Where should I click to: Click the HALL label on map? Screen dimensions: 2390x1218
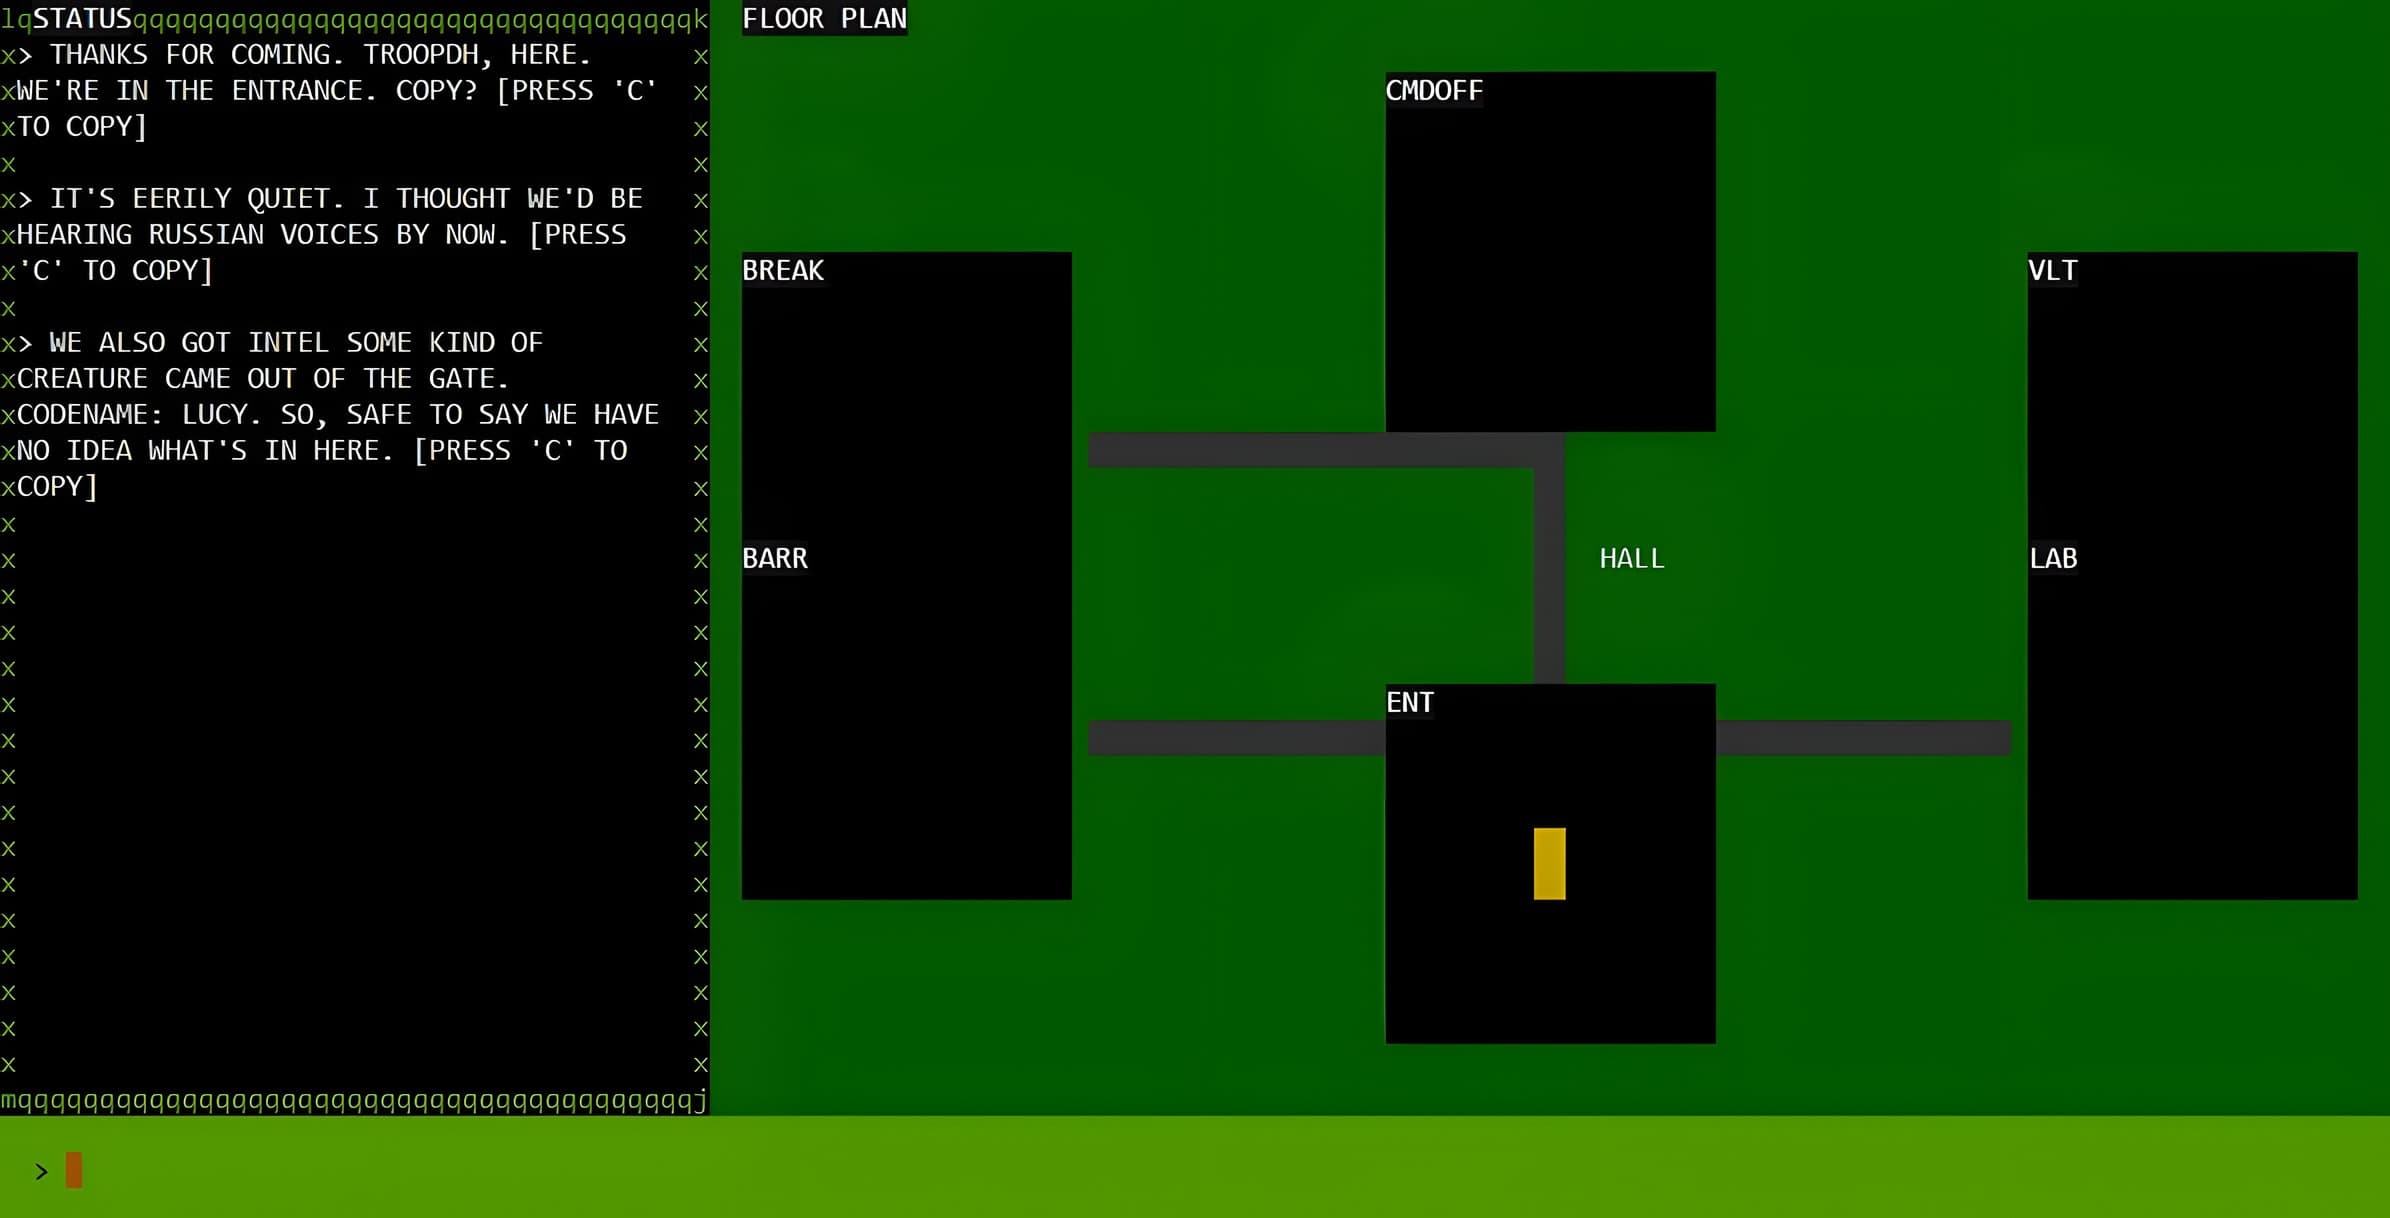(1632, 558)
